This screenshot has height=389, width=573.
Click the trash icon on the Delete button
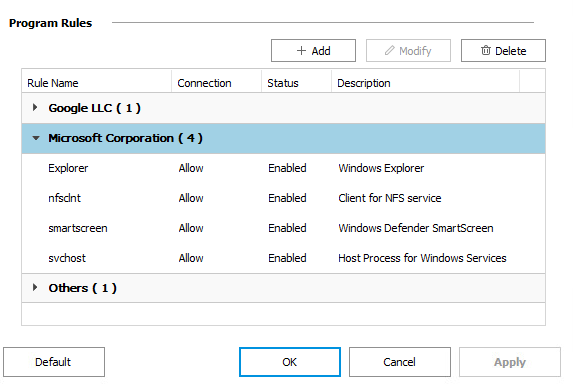[x=486, y=50]
